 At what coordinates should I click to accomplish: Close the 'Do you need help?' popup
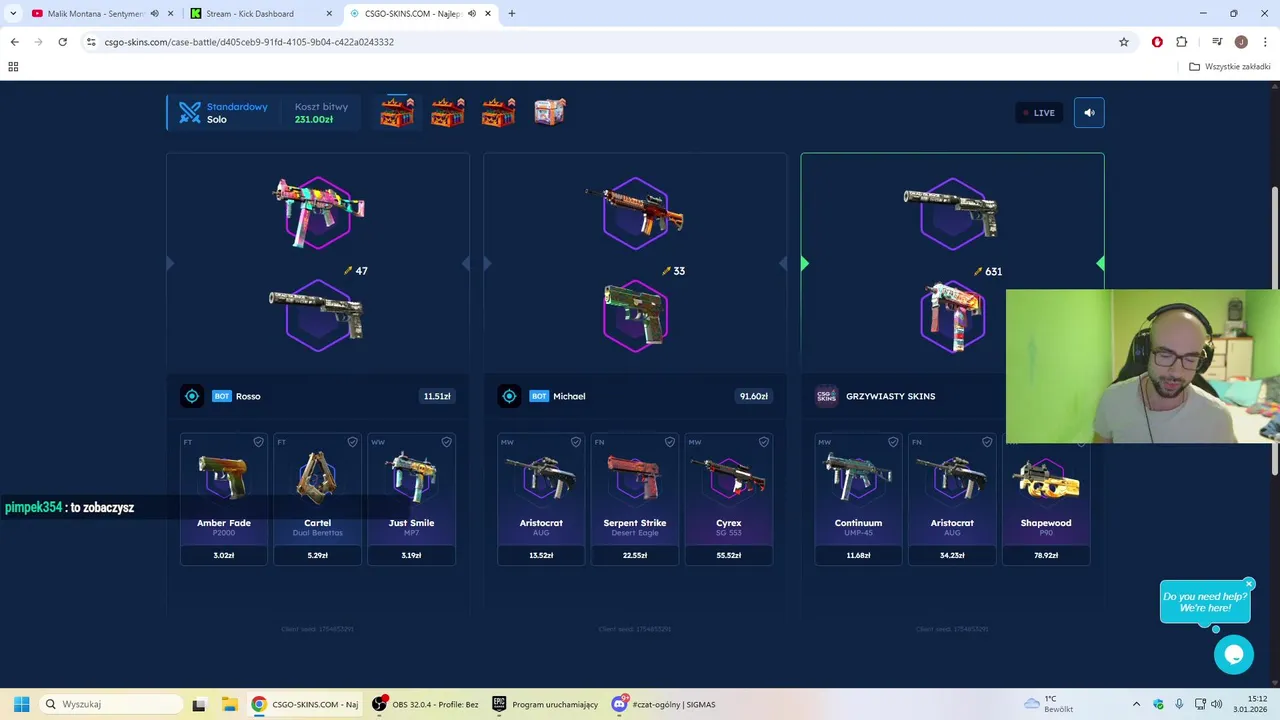1249,584
